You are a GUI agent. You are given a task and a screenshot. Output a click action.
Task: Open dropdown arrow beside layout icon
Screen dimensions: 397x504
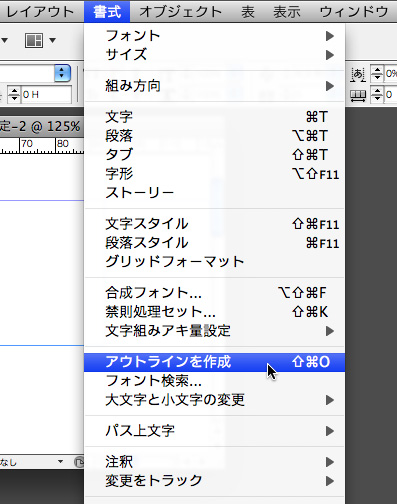tap(52, 41)
